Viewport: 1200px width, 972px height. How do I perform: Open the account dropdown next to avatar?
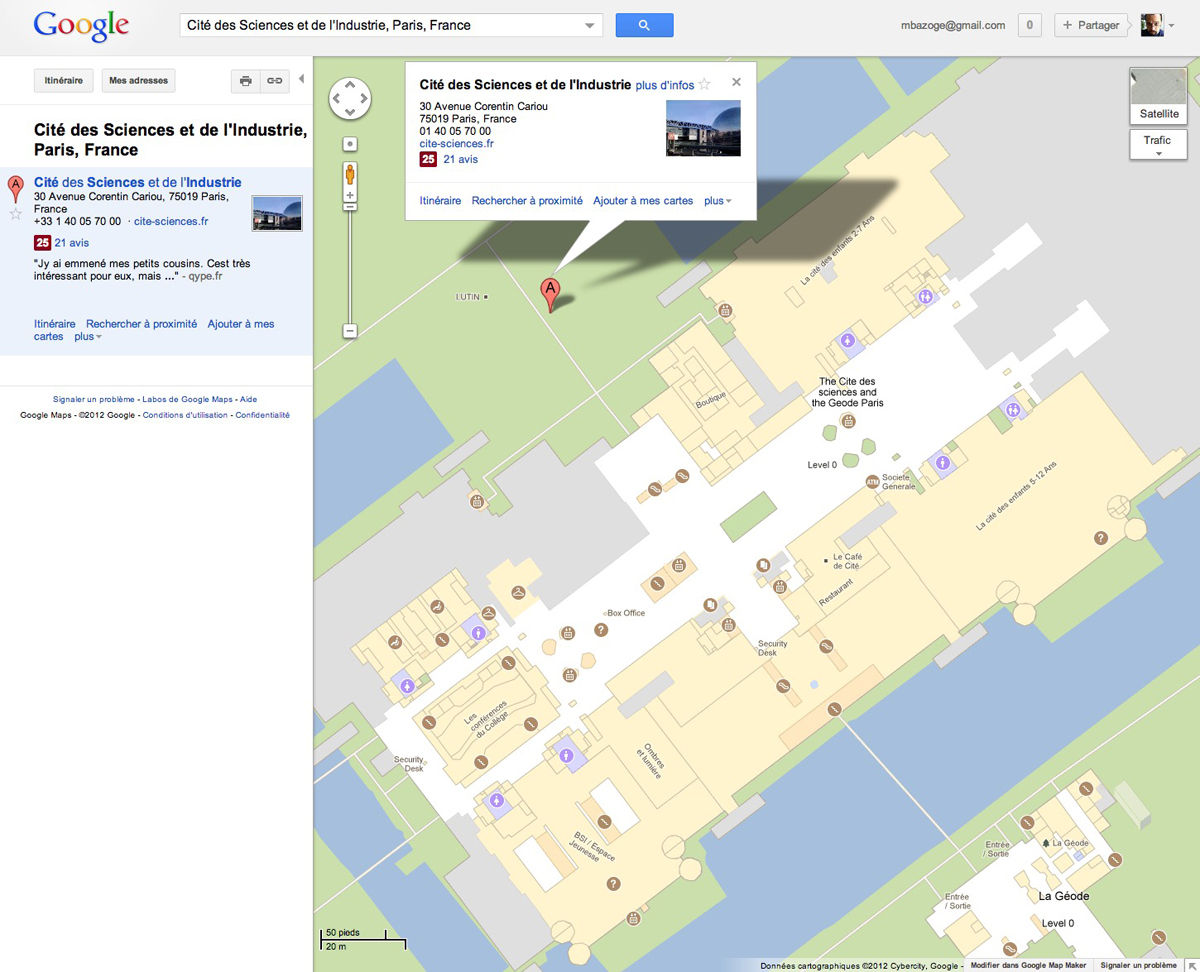(x=1171, y=26)
